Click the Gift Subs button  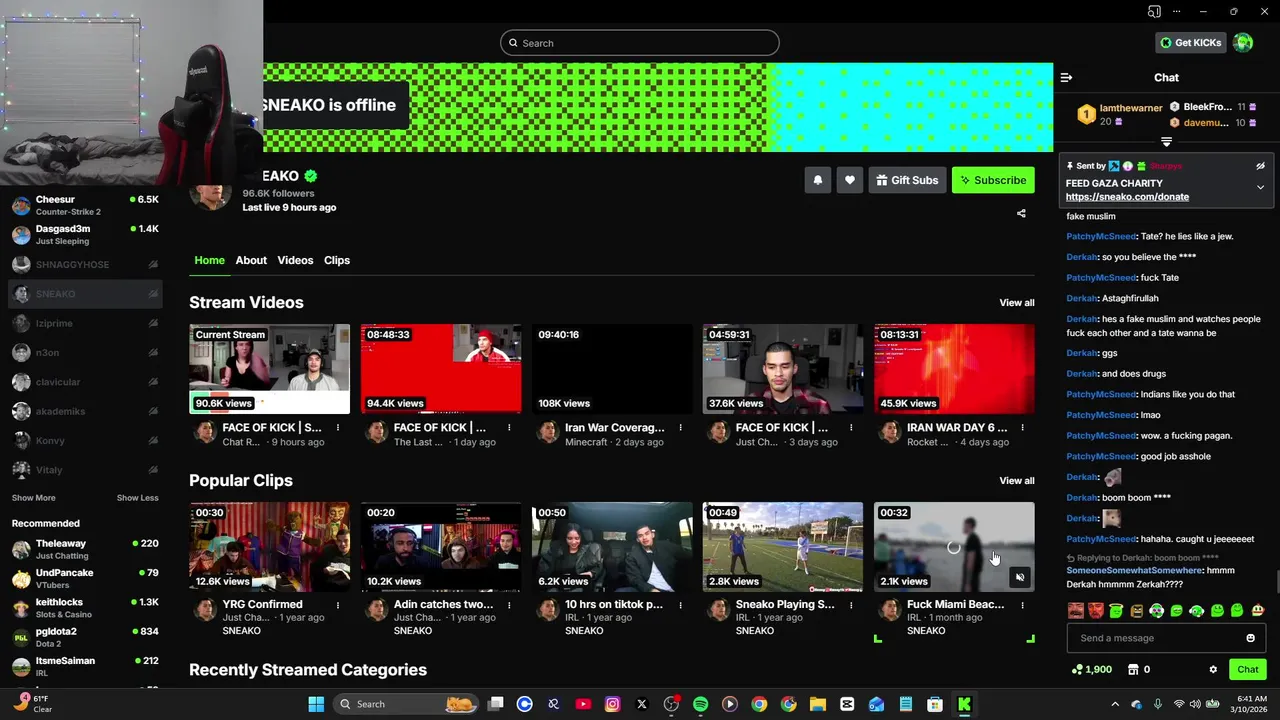pyautogui.click(x=907, y=180)
